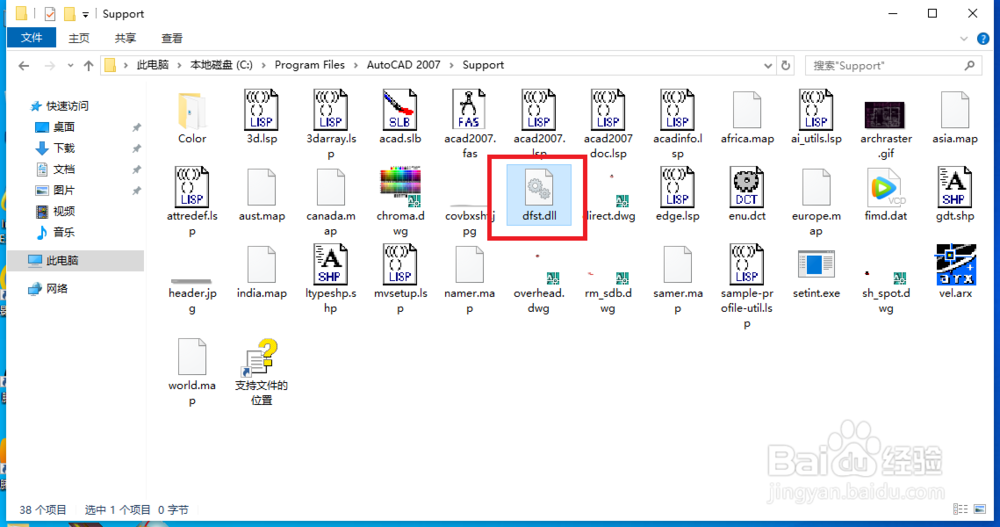Open the 主页 ribbon tab
This screenshot has height=527, width=1000.
click(79, 38)
